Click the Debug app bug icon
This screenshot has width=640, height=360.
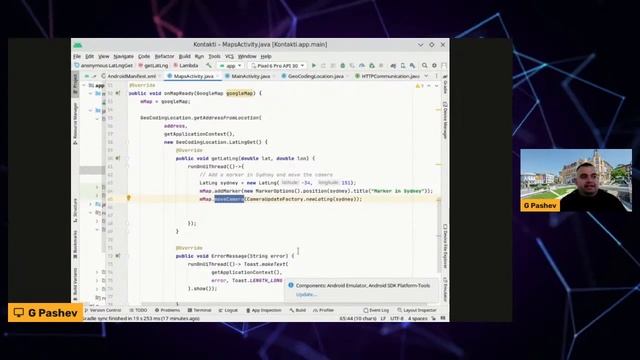(342, 65)
